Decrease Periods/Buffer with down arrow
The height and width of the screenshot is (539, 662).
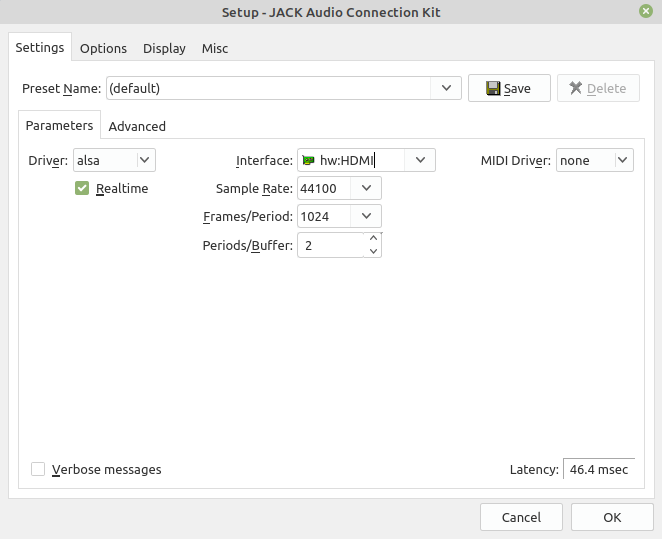373,251
